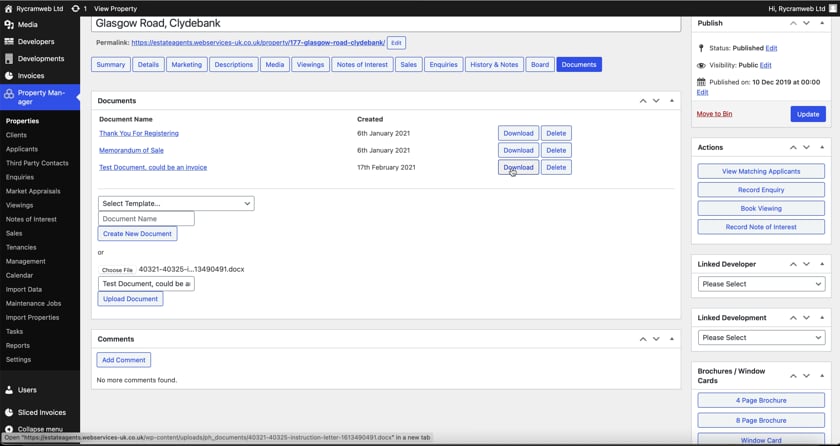Image resolution: width=840 pixels, height=446 pixels.
Task: Click the Status pin icon in Publish
Action: point(701,48)
